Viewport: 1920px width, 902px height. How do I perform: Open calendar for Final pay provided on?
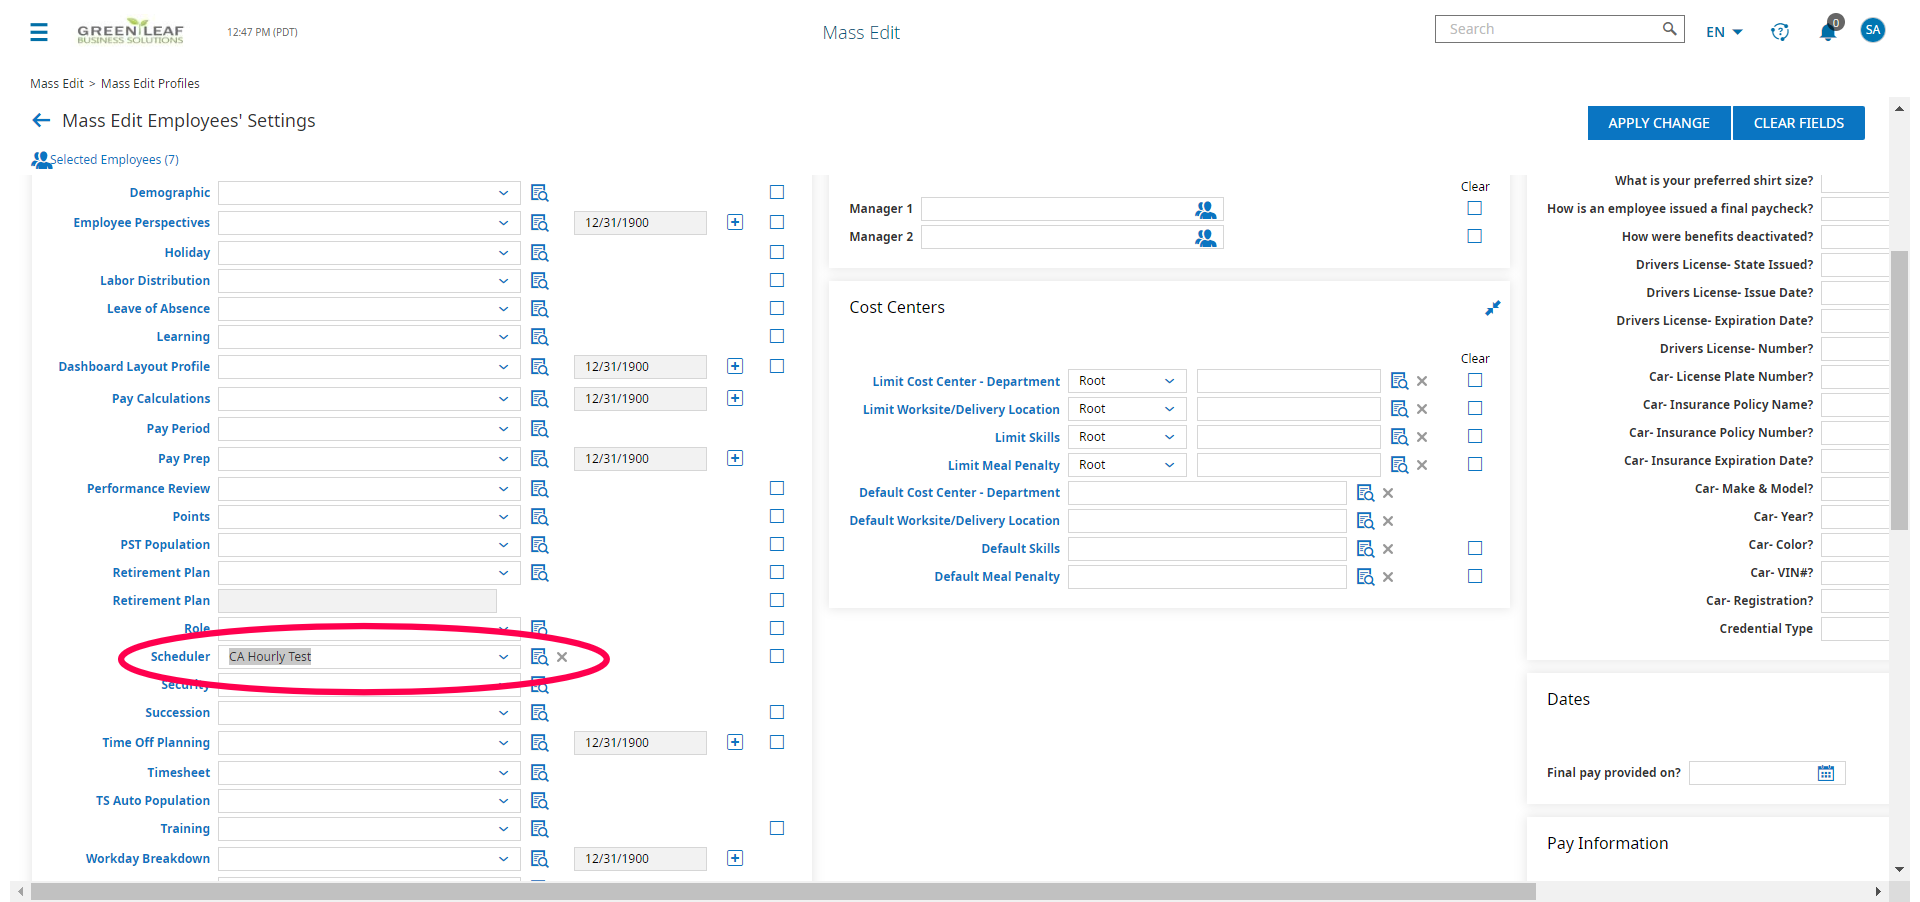[1826, 773]
